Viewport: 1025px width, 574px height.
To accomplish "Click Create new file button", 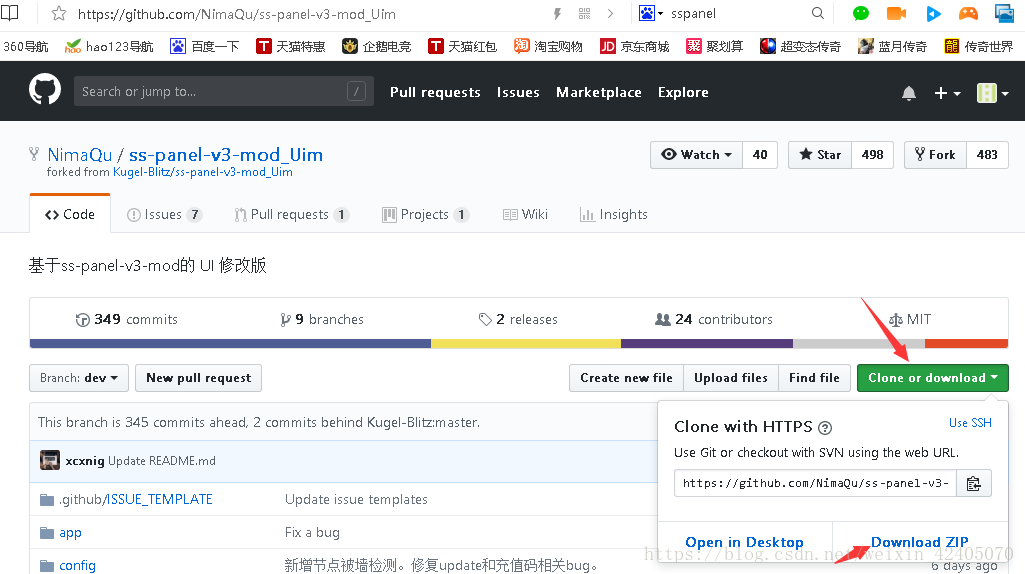I will (x=626, y=378).
